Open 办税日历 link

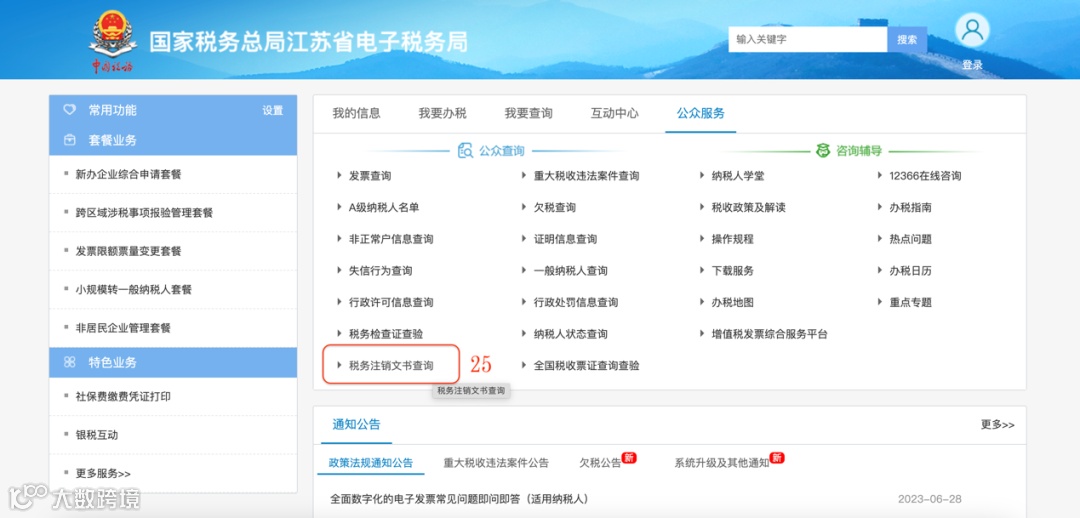point(911,271)
